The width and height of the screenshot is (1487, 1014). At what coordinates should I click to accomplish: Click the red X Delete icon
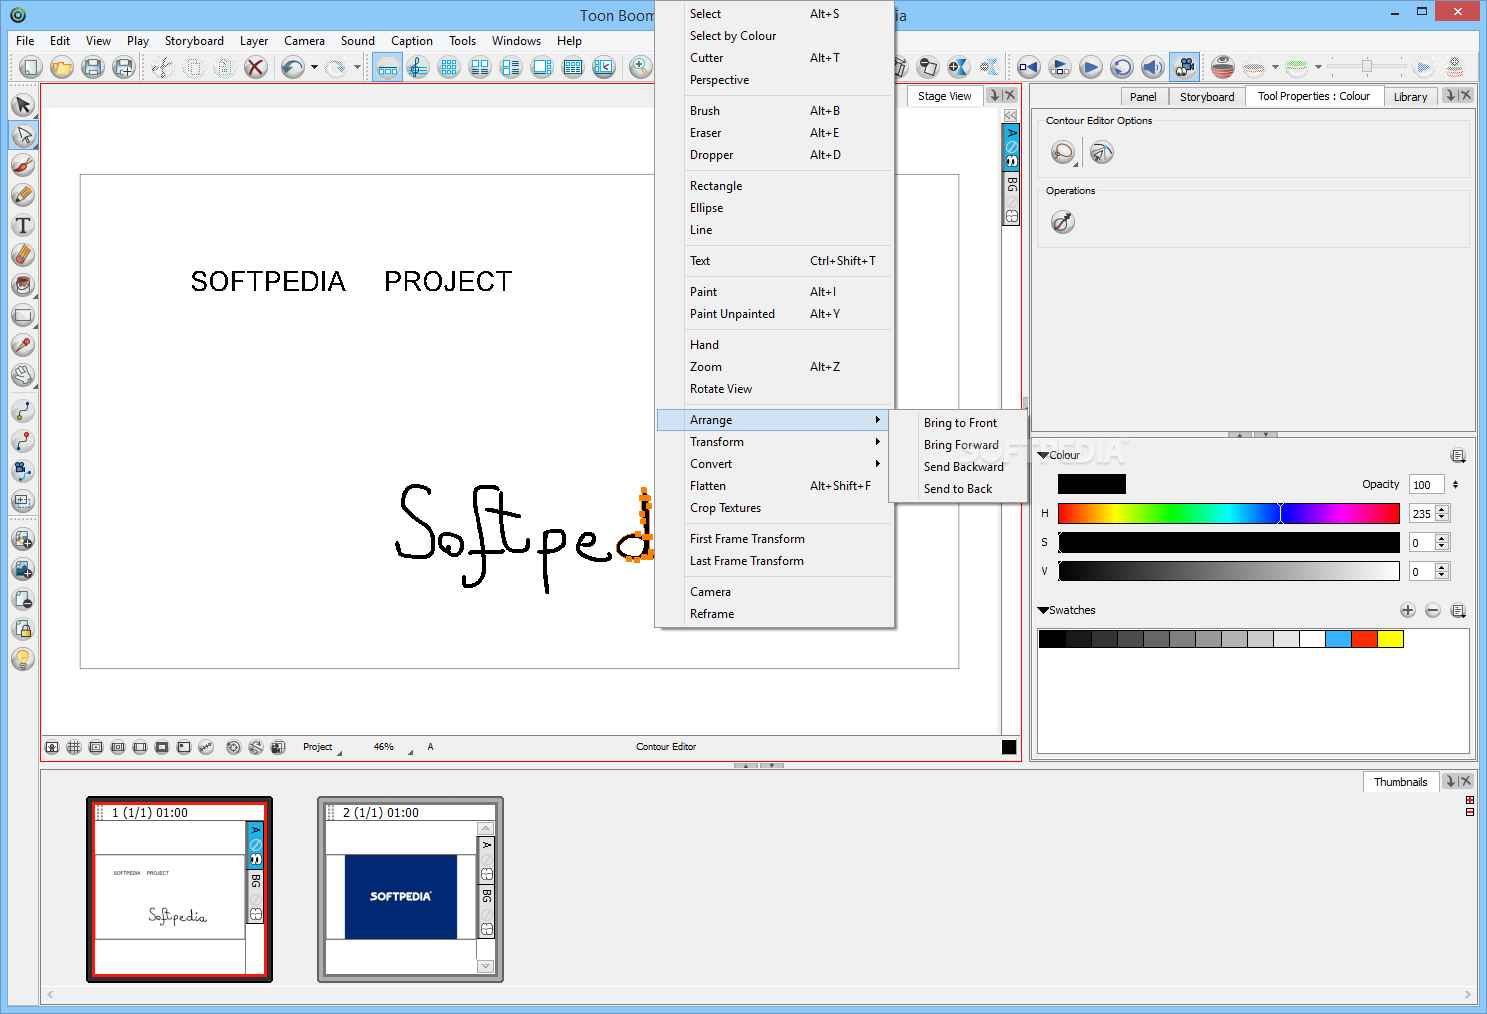256,67
